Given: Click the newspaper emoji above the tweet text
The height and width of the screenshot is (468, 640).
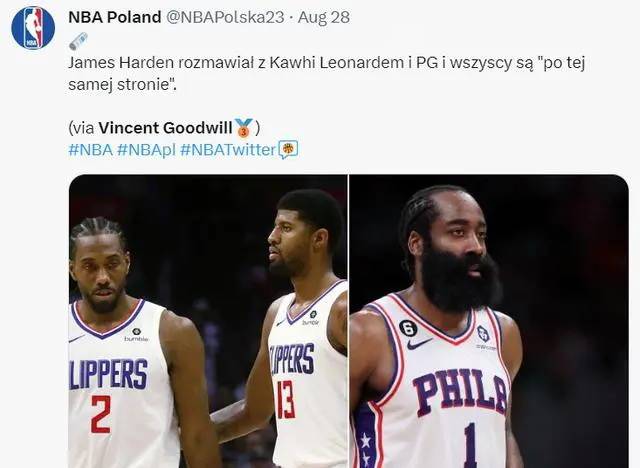Looking at the screenshot, I should click(78, 41).
